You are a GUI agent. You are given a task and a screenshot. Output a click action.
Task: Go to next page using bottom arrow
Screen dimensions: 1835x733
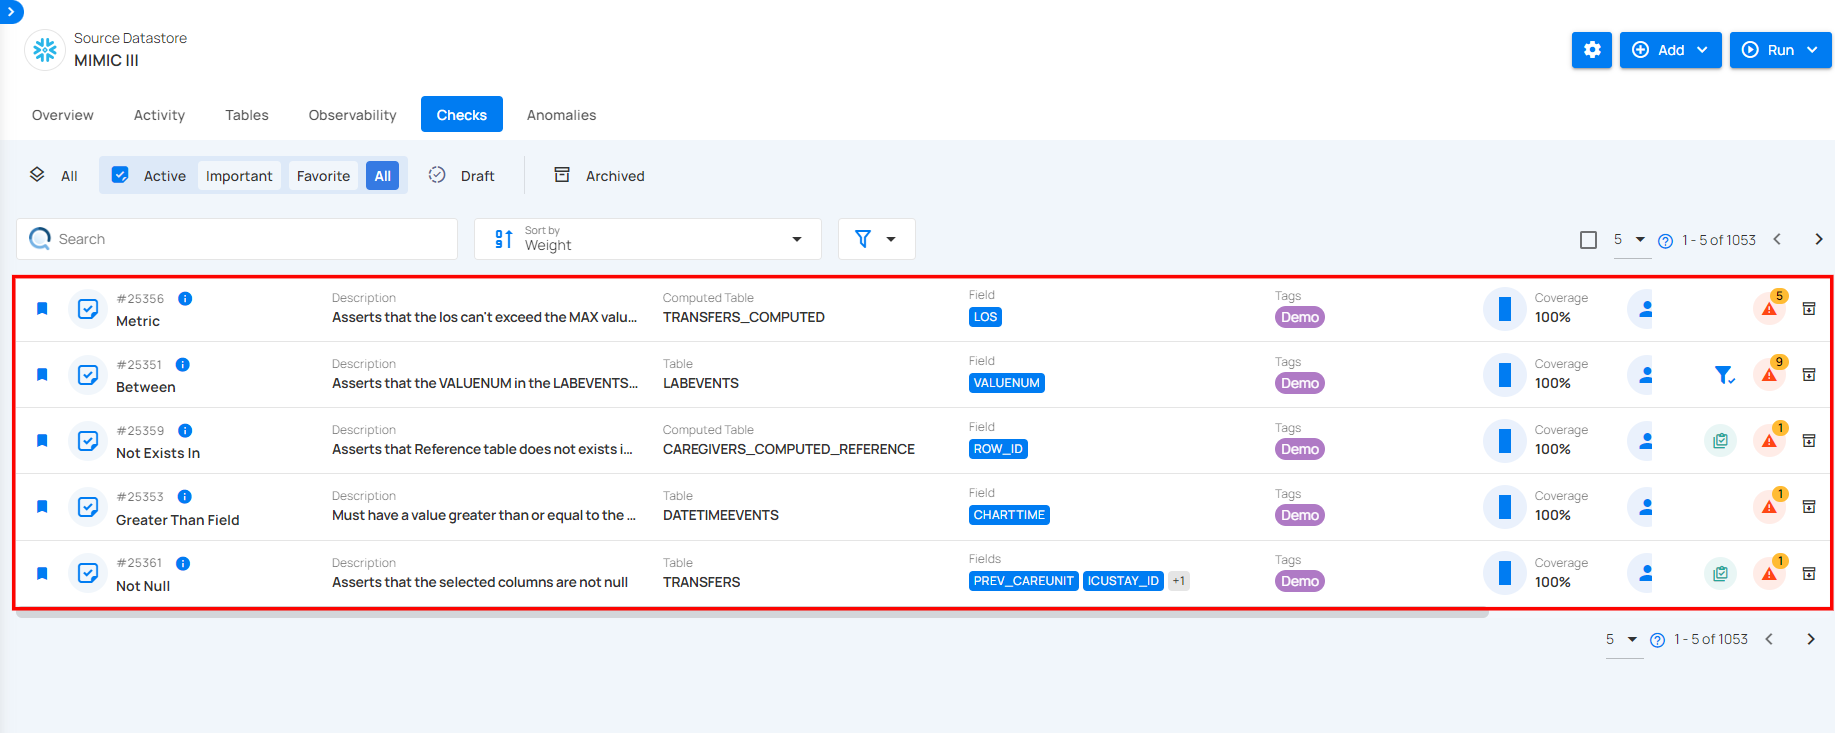pyautogui.click(x=1810, y=639)
